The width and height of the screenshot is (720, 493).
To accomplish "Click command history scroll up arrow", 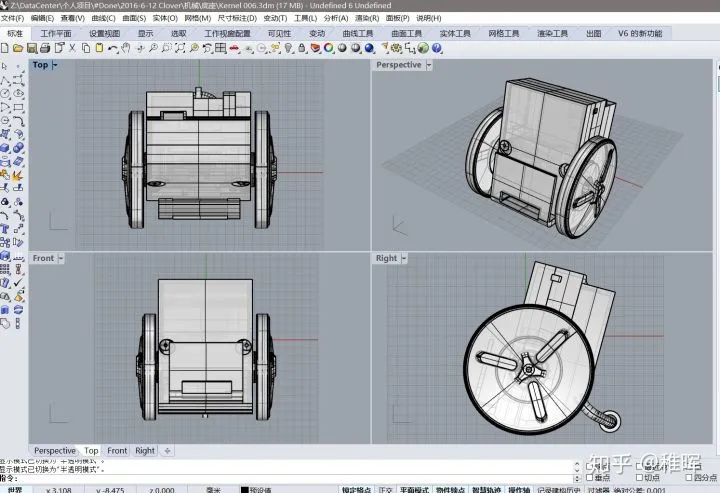I will point(576,464).
